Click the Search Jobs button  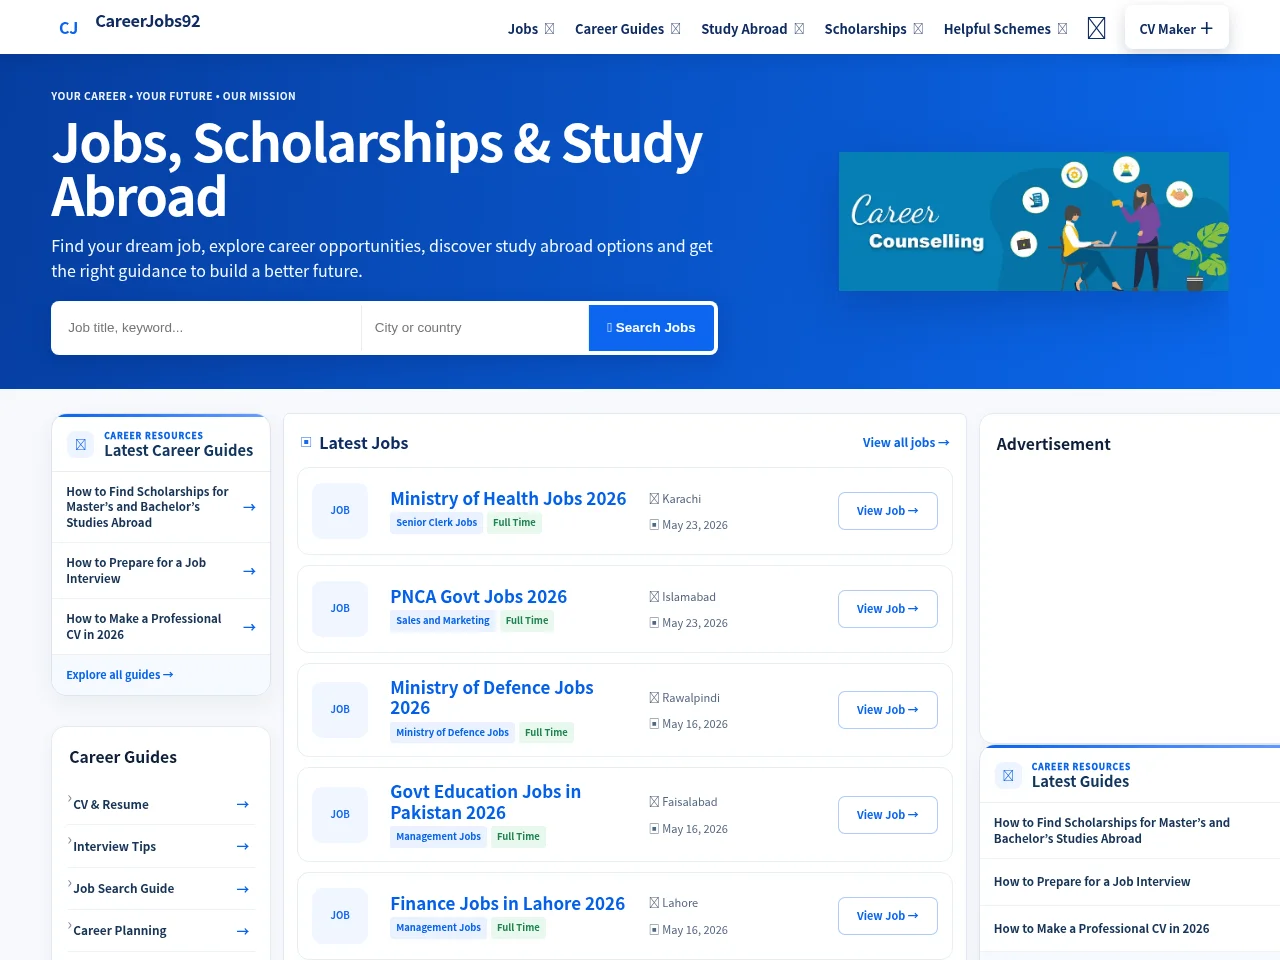point(651,328)
